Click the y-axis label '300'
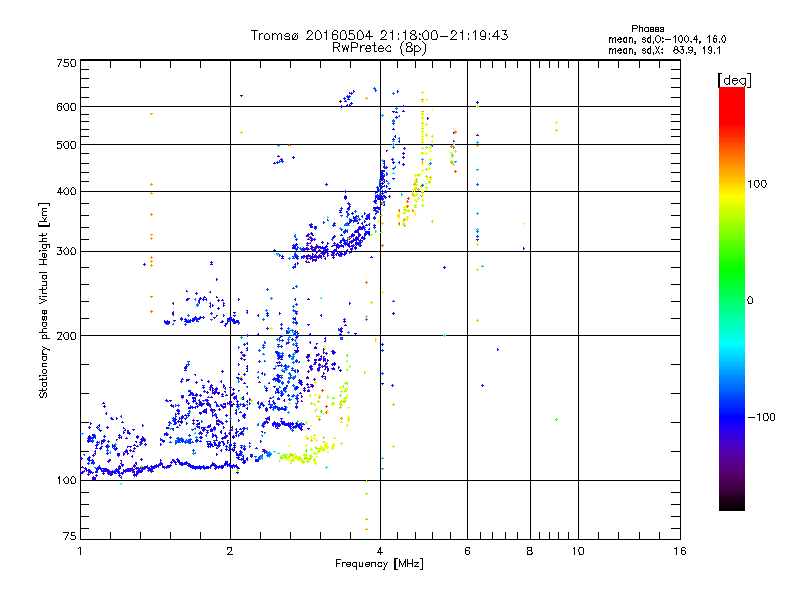800x600 pixels. pos(66,252)
